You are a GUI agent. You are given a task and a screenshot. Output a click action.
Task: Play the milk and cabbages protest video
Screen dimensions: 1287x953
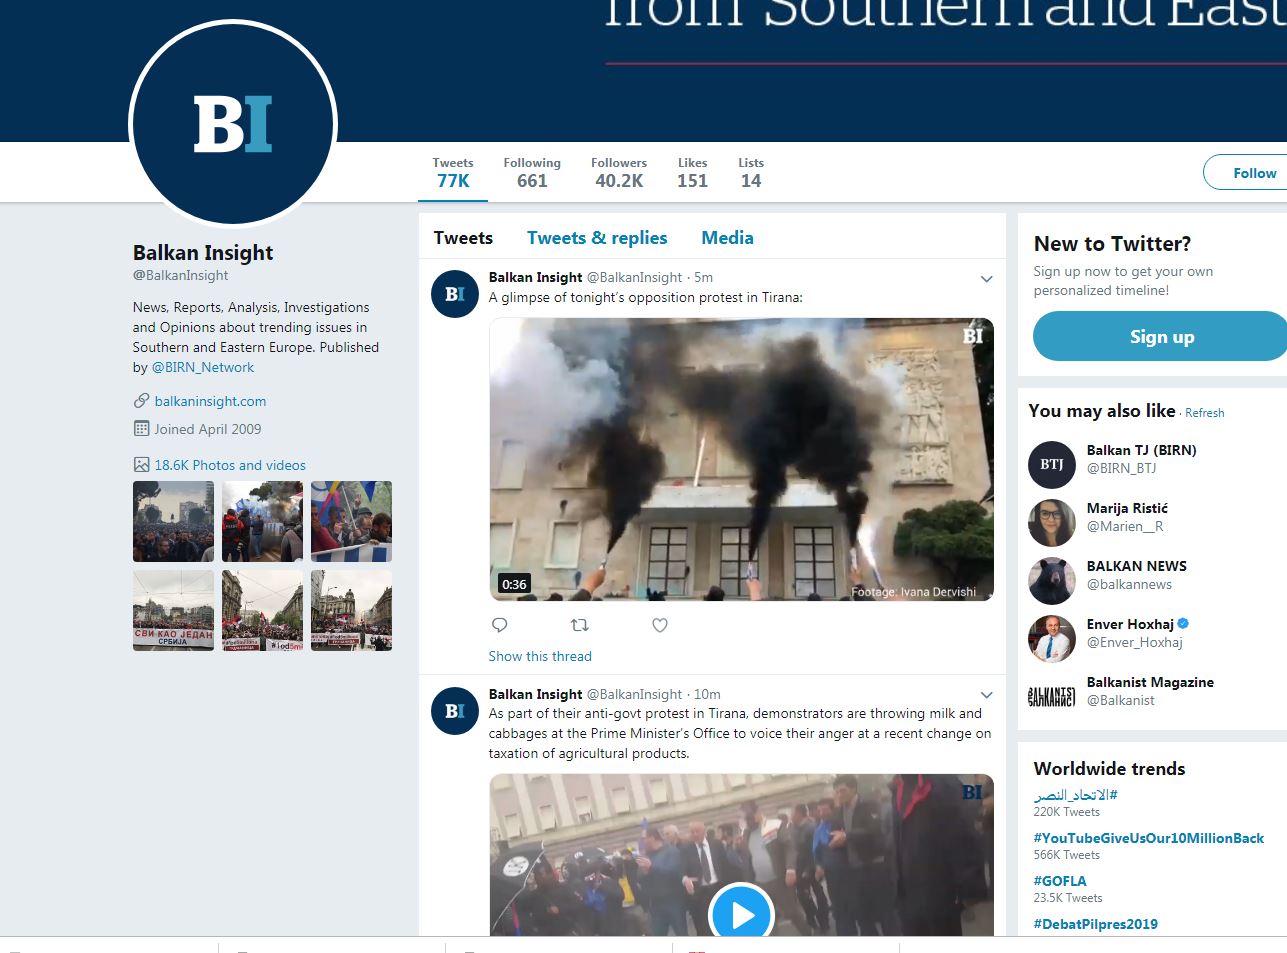(741, 914)
